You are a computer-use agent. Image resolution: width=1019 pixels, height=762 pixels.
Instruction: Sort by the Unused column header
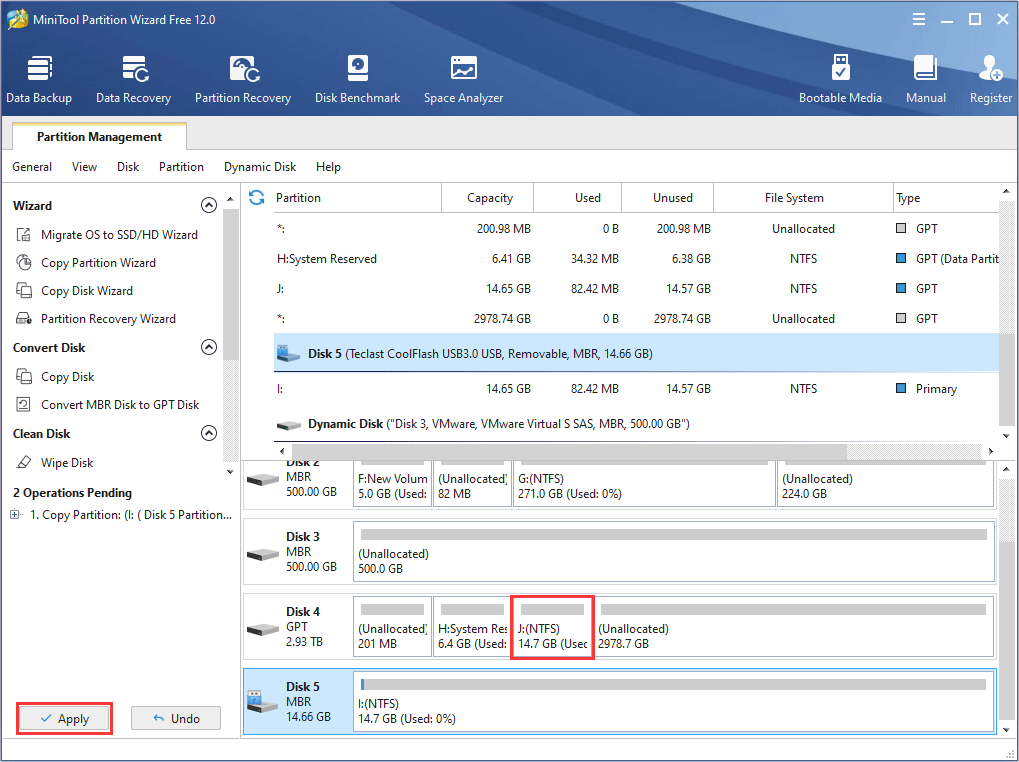pos(668,197)
